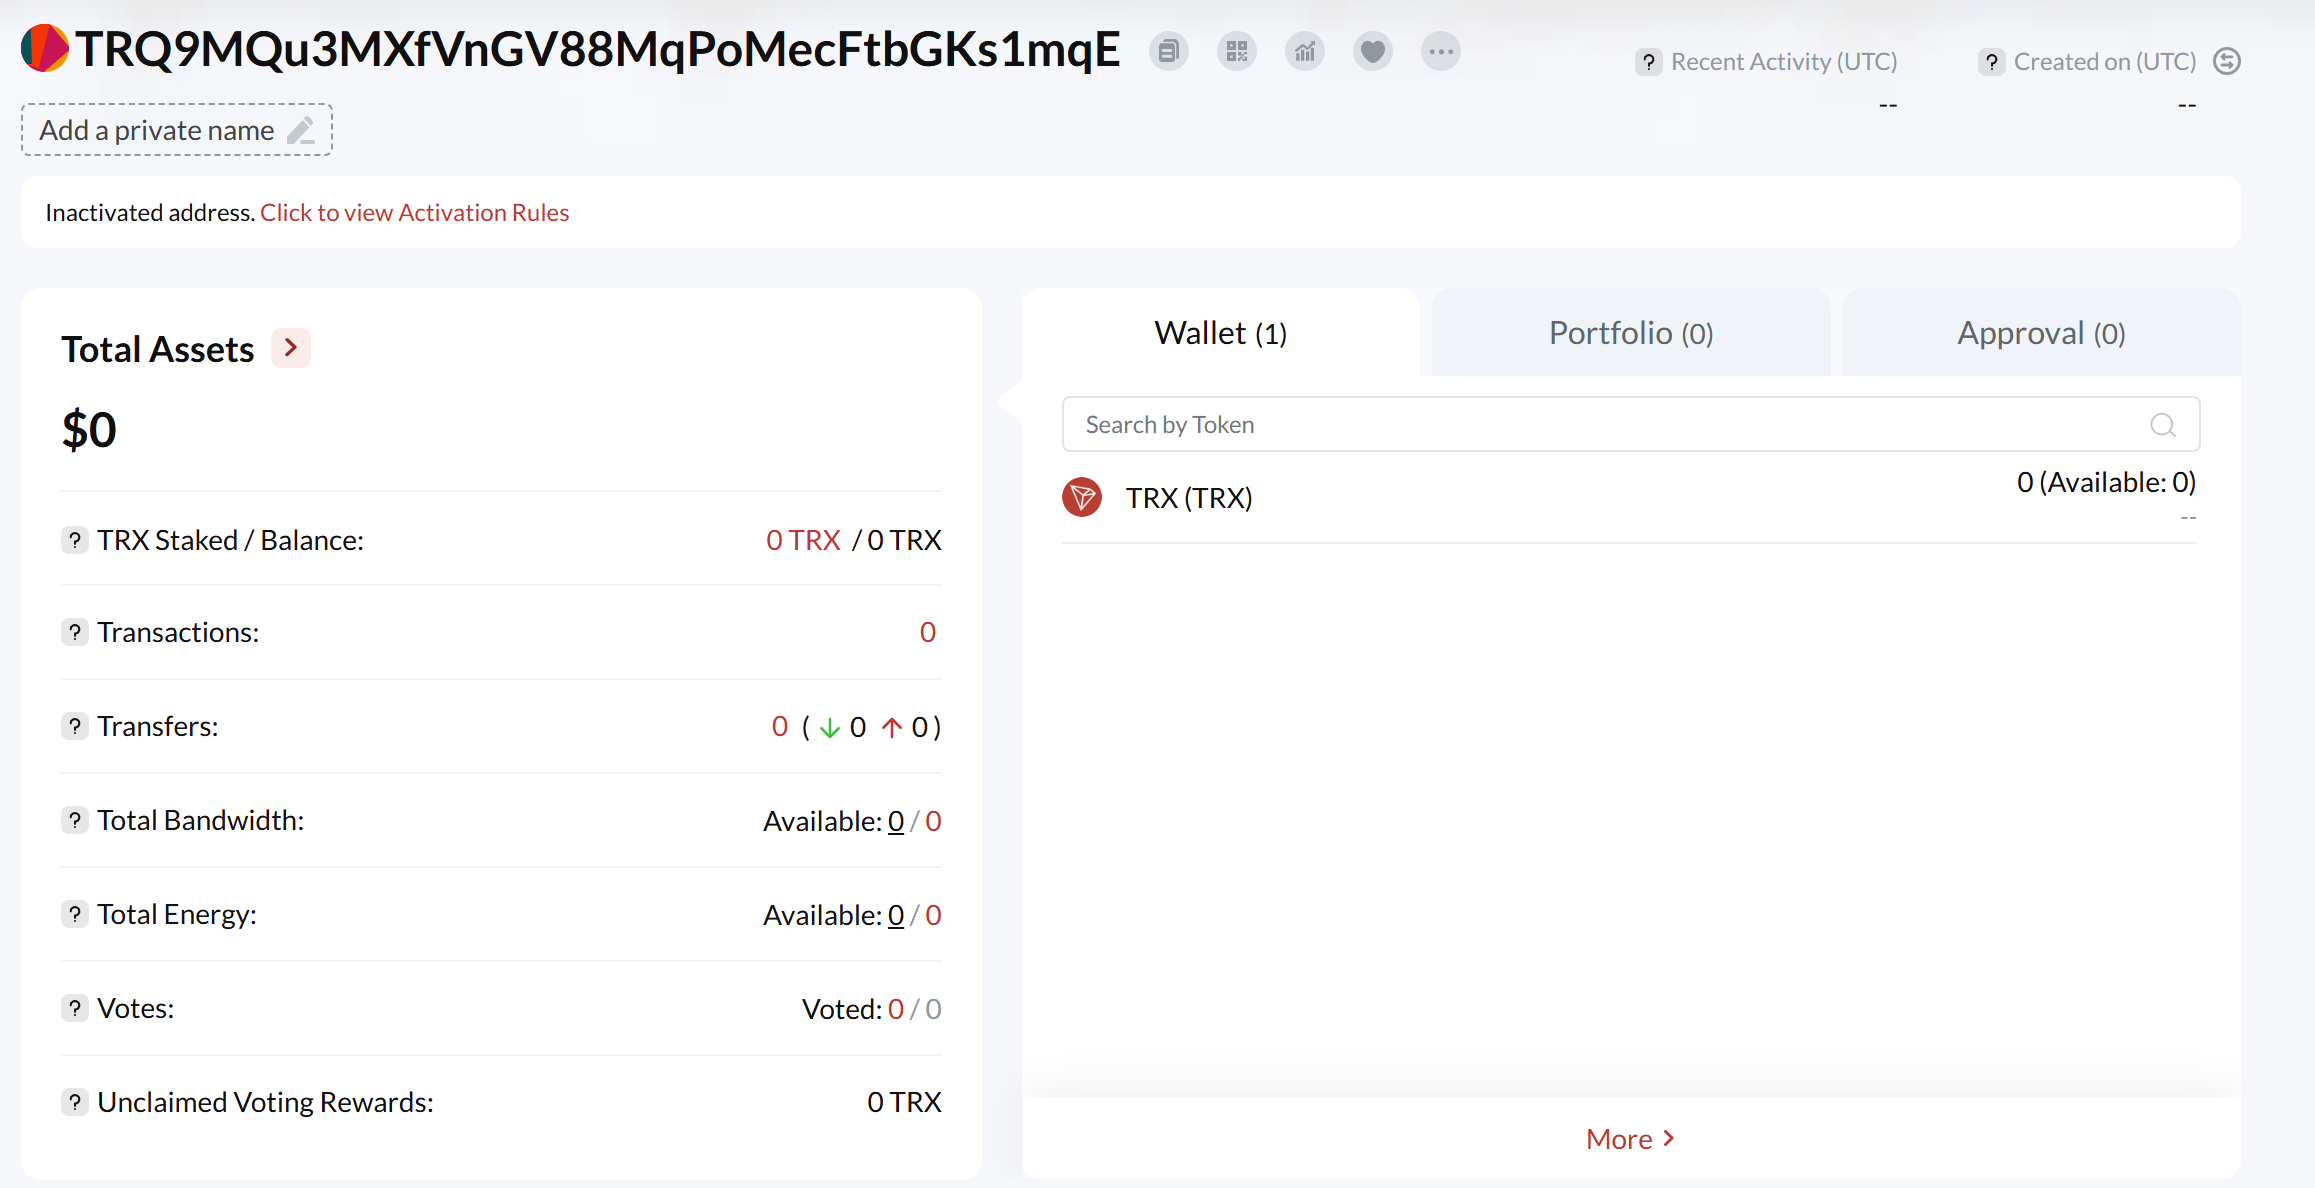Switch to the Portfolio tab

pos(1631,333)
